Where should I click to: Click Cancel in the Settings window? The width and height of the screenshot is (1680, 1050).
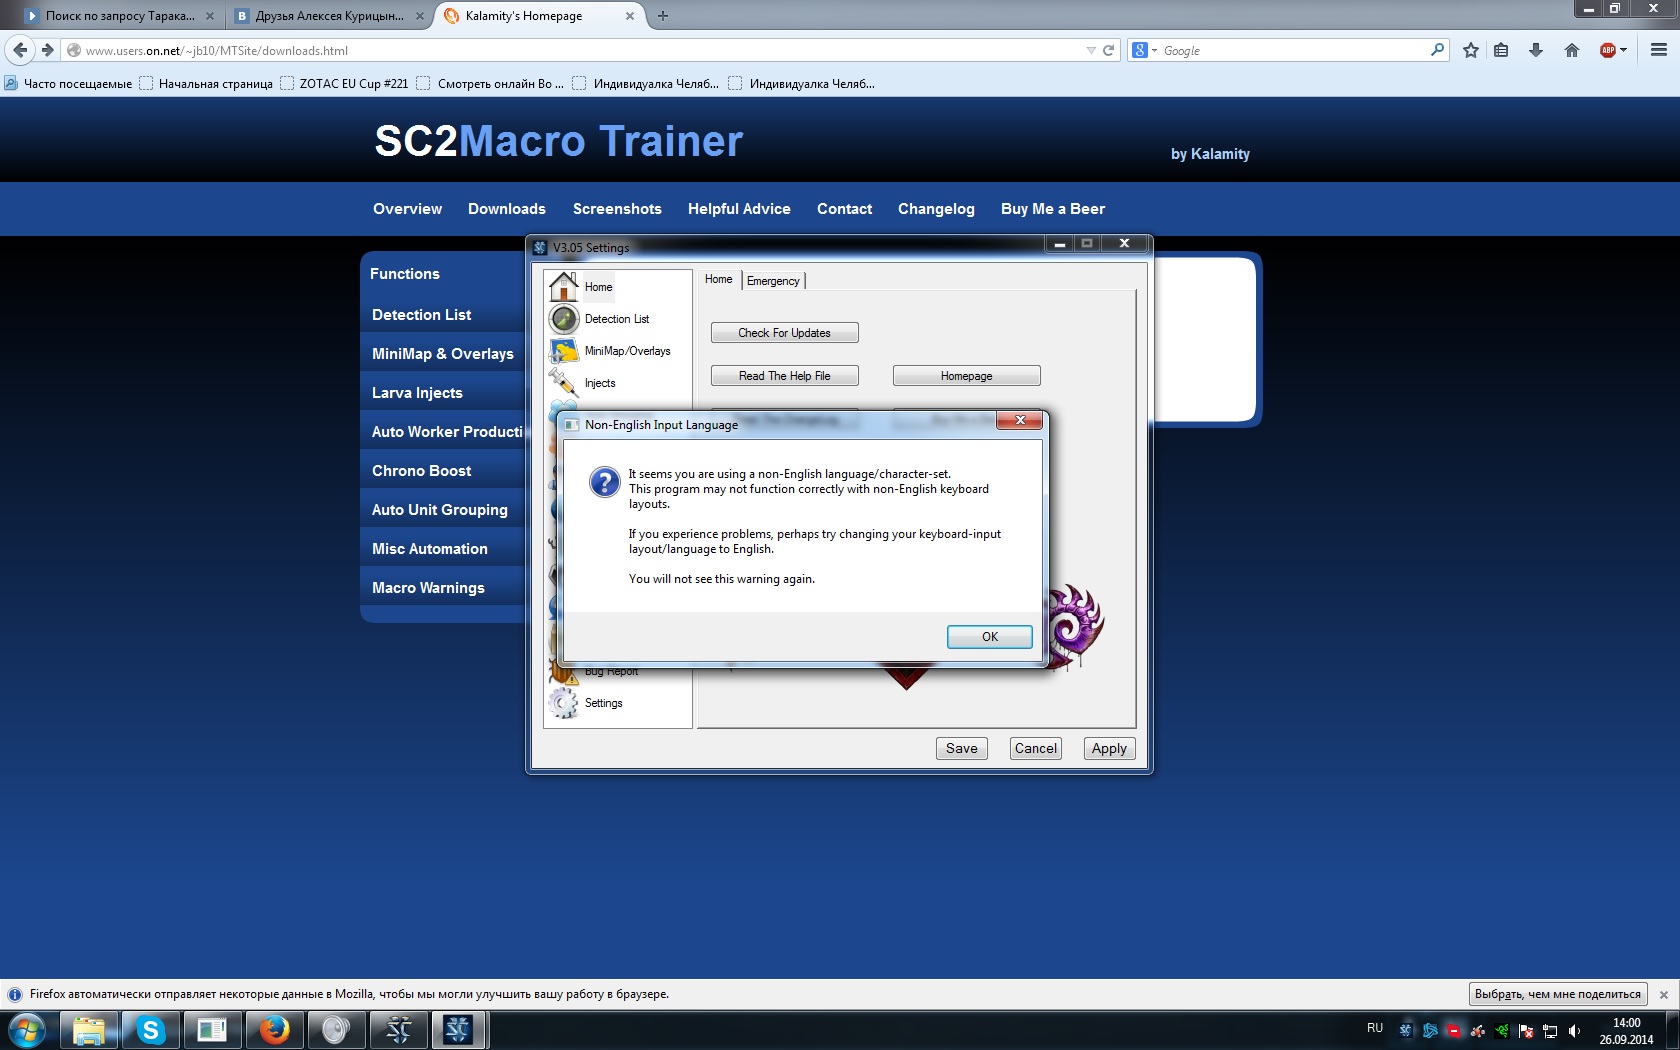tap(1036, 749)
